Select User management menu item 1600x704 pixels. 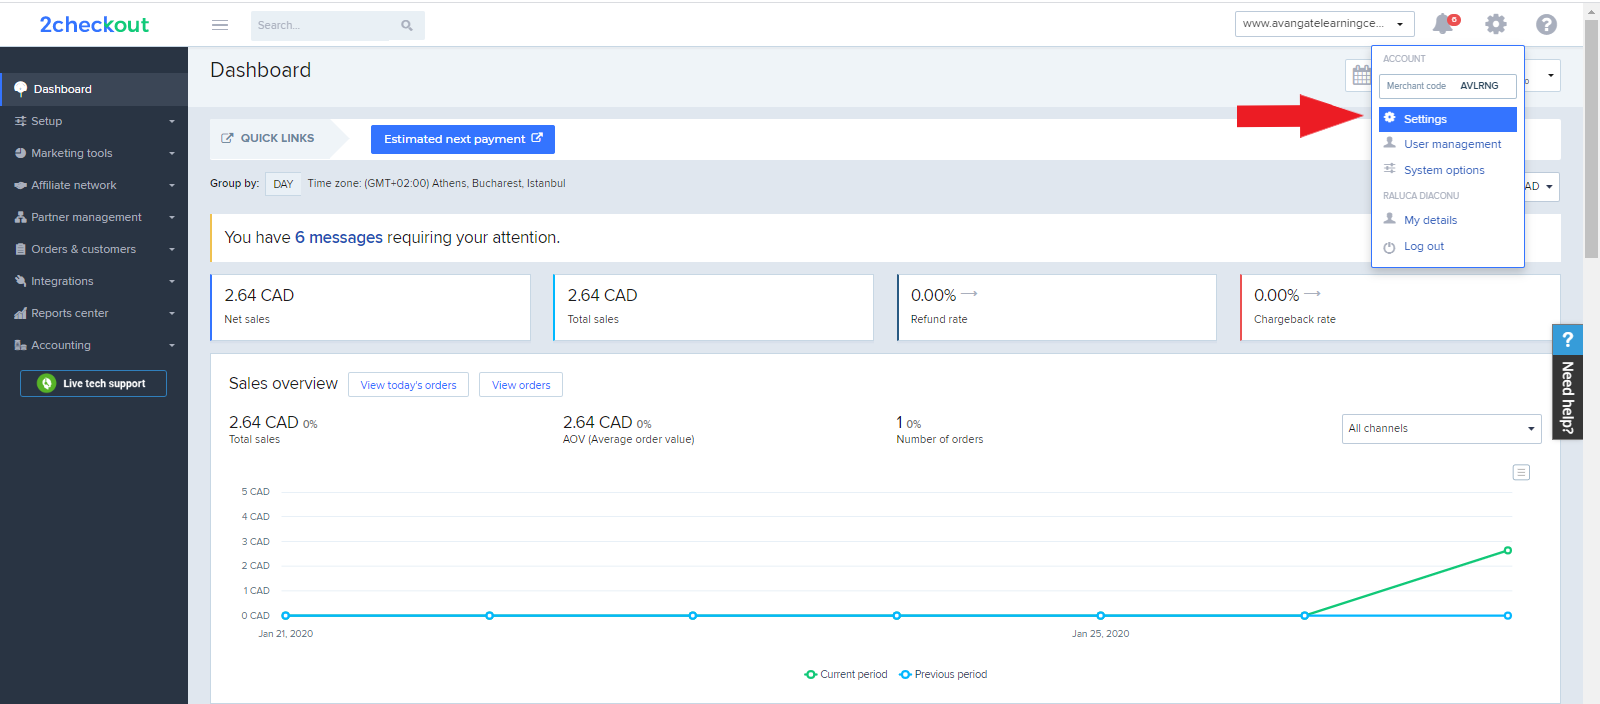coord(1447,144)
